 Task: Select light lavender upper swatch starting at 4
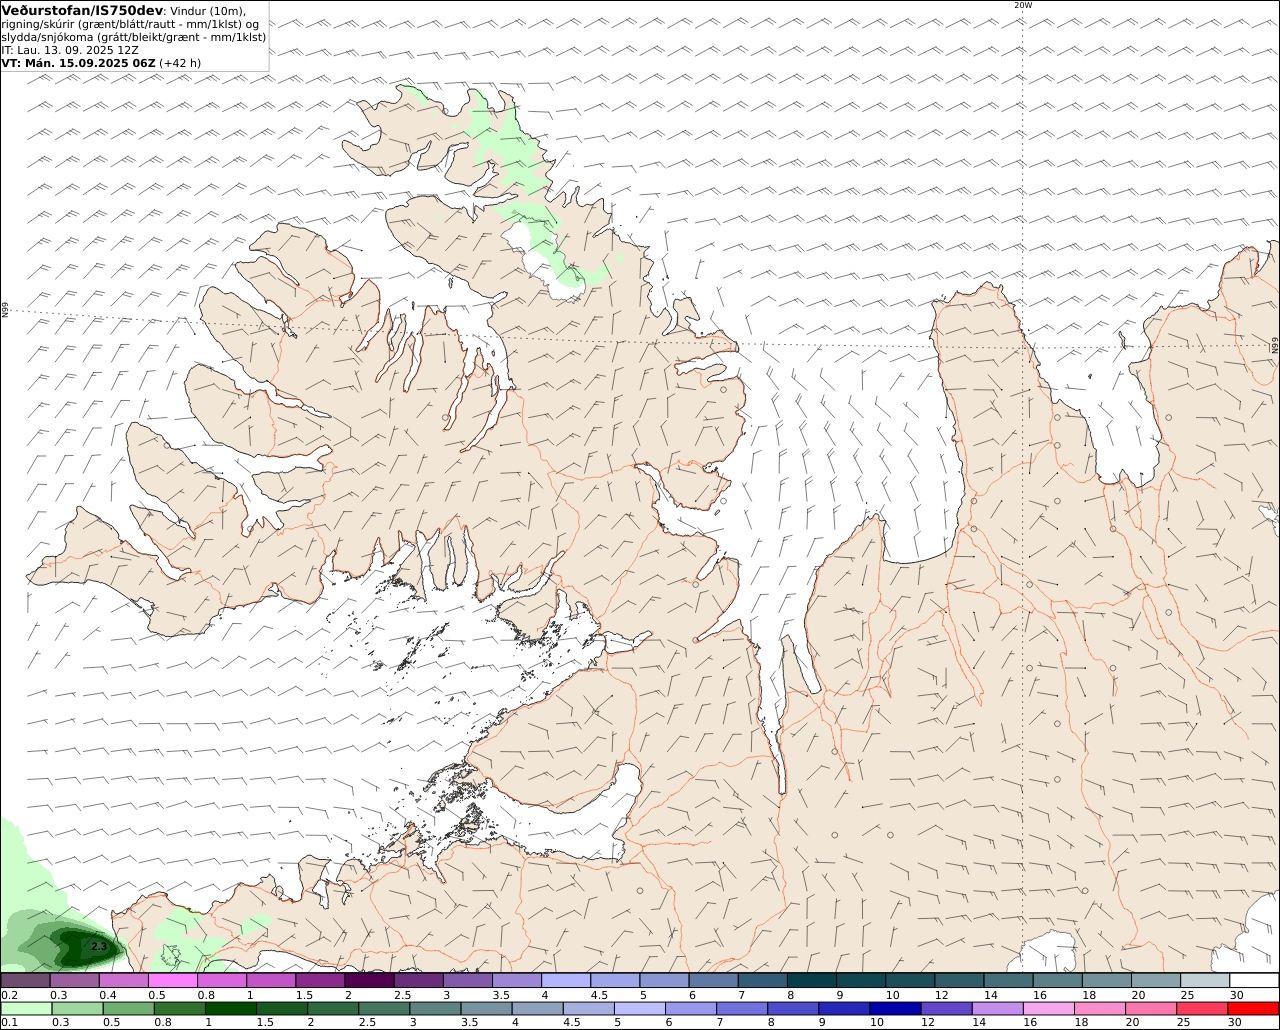(566, 980)
